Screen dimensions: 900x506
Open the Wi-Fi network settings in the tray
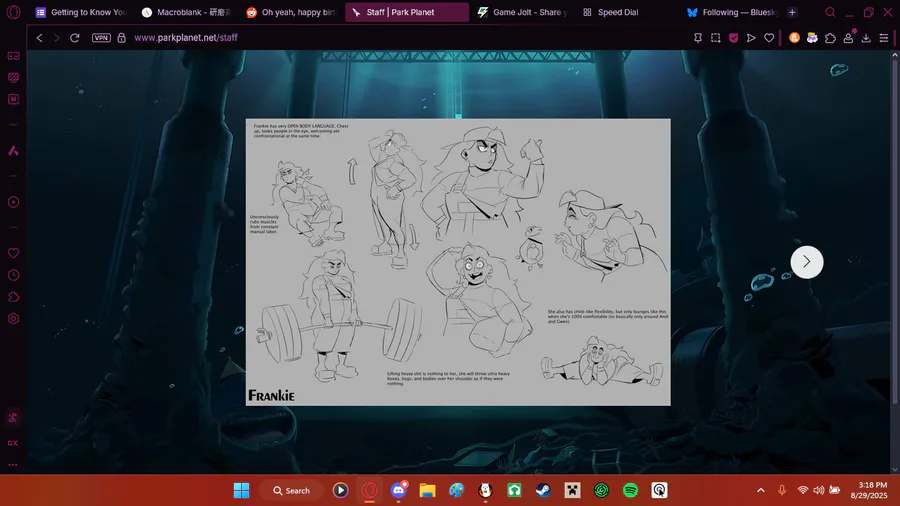pos(803,491)
